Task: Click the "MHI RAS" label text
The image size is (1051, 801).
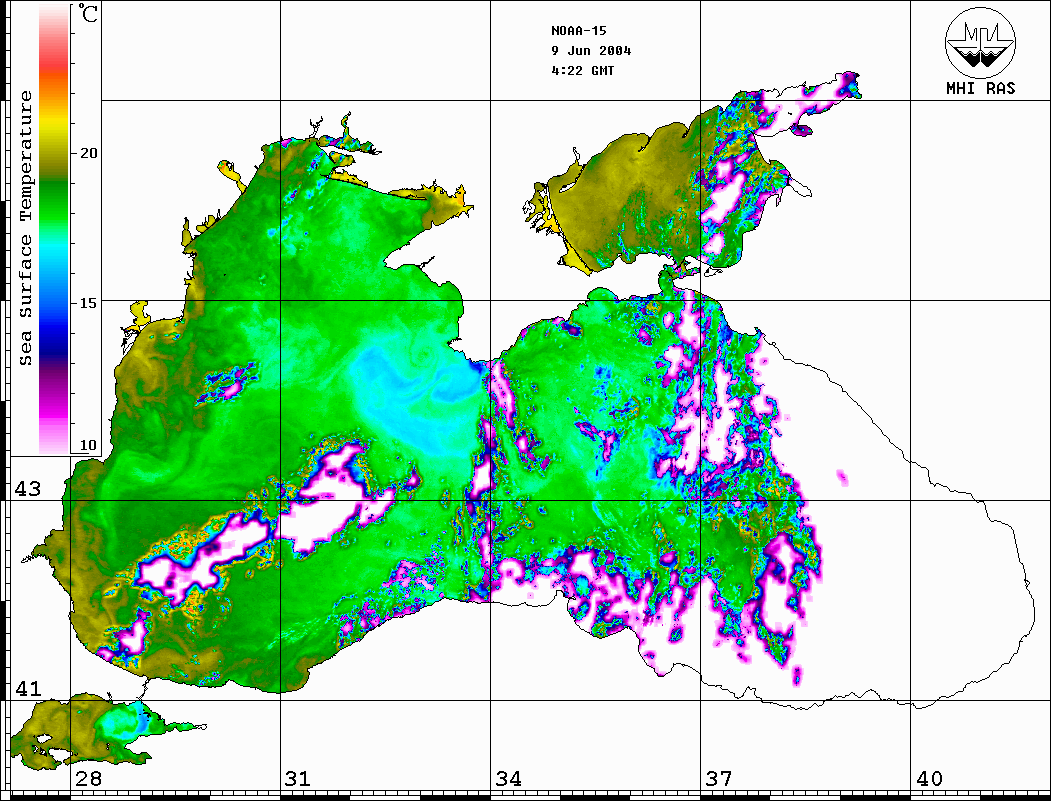Action: (981, 88)
